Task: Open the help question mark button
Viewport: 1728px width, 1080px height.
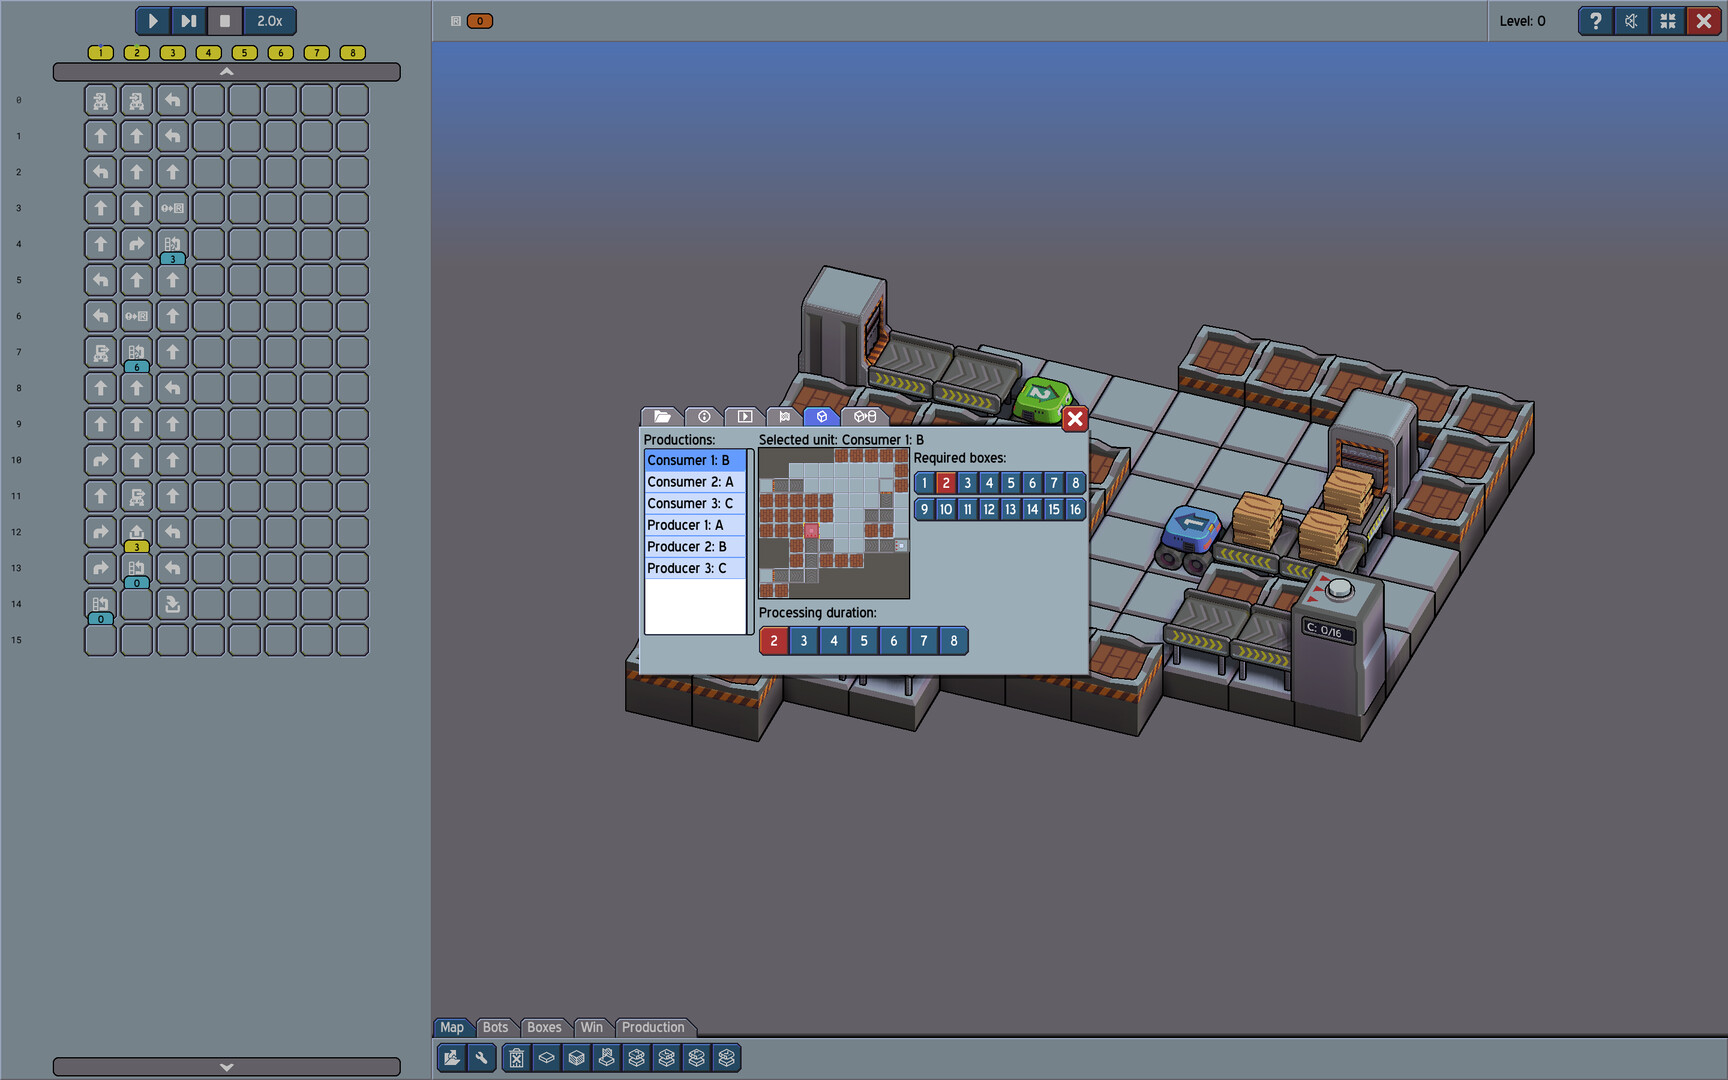Action: tap(1595, 21)
